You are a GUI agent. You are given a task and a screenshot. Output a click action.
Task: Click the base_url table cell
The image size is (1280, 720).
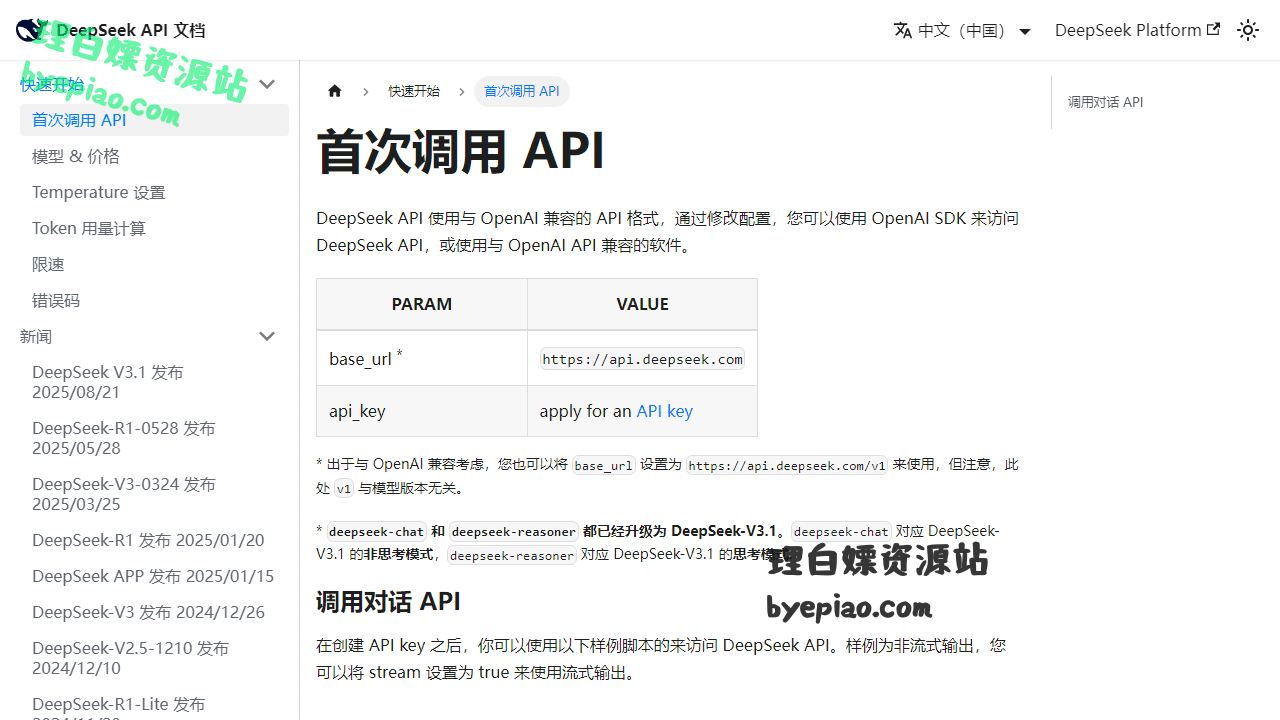[x=422, y=358]
